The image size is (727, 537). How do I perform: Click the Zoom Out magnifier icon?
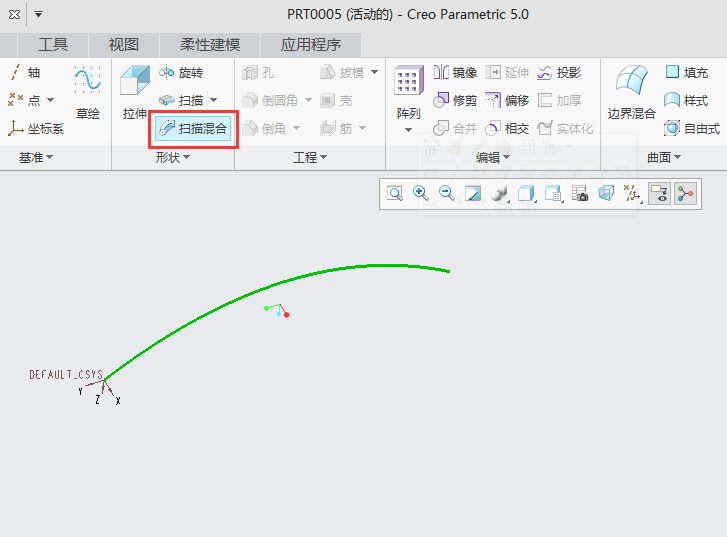point(446,193)
